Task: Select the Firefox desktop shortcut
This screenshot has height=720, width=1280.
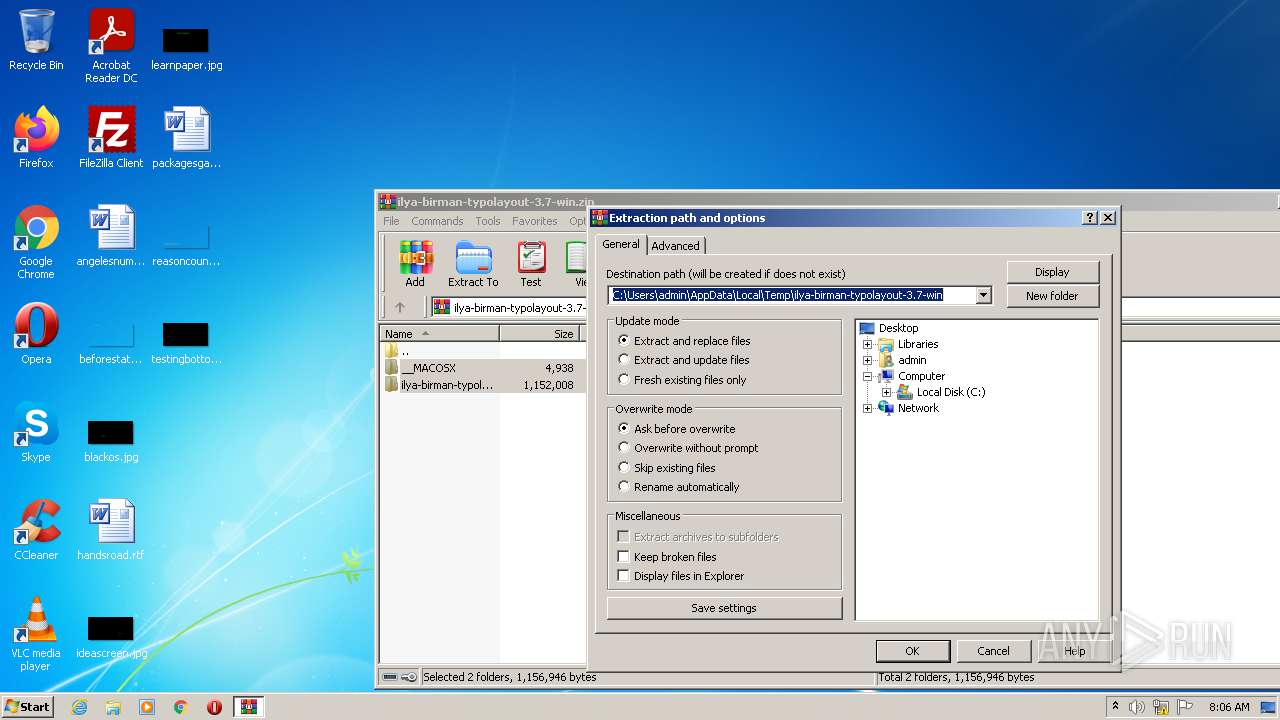Action: click(x=36, y=138)
